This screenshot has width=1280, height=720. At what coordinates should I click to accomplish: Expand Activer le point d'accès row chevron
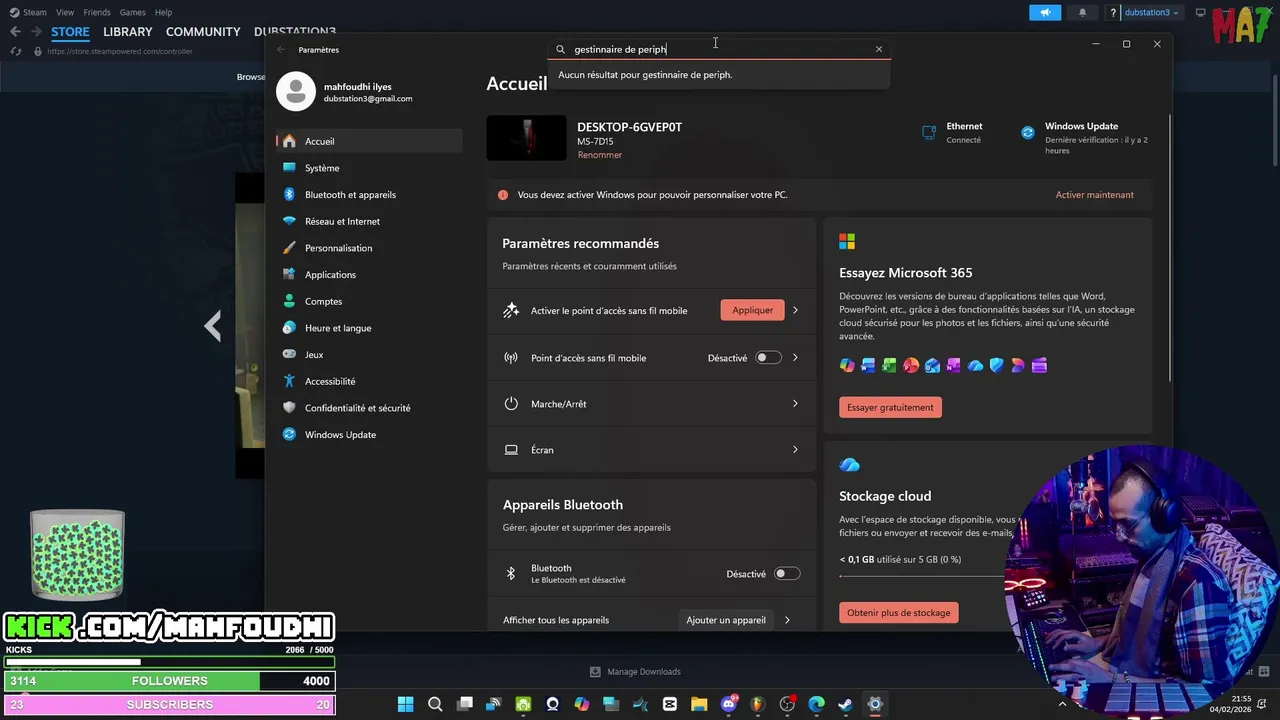(x=795, y=310)
